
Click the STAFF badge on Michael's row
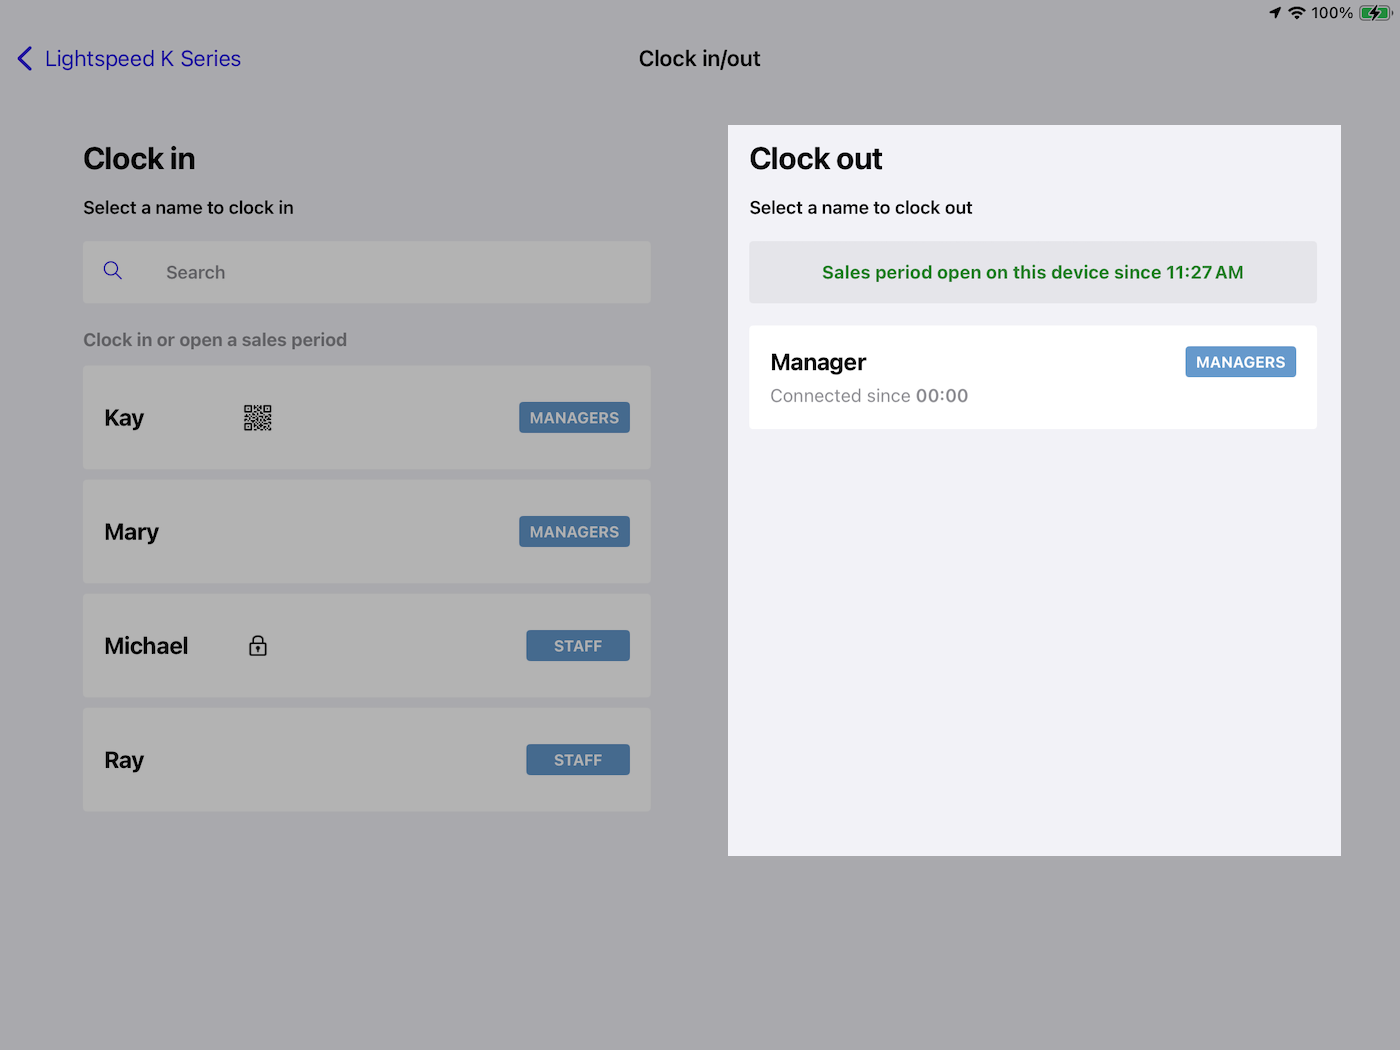[x=577, y=645]
